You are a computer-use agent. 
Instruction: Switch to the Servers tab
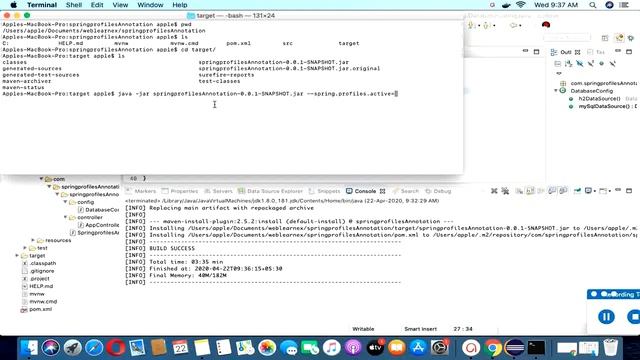(x=218, y=191)
